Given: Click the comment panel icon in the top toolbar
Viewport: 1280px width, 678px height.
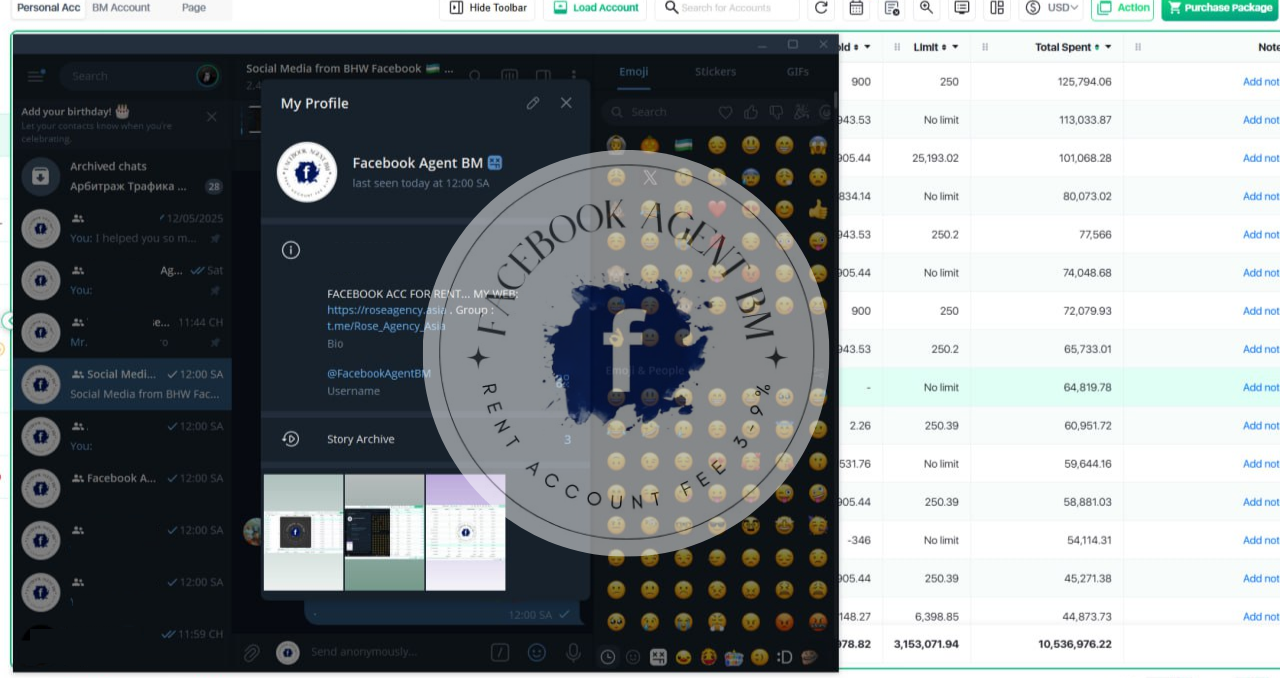Looking at the screenshot, I should [x=961, y=8].
